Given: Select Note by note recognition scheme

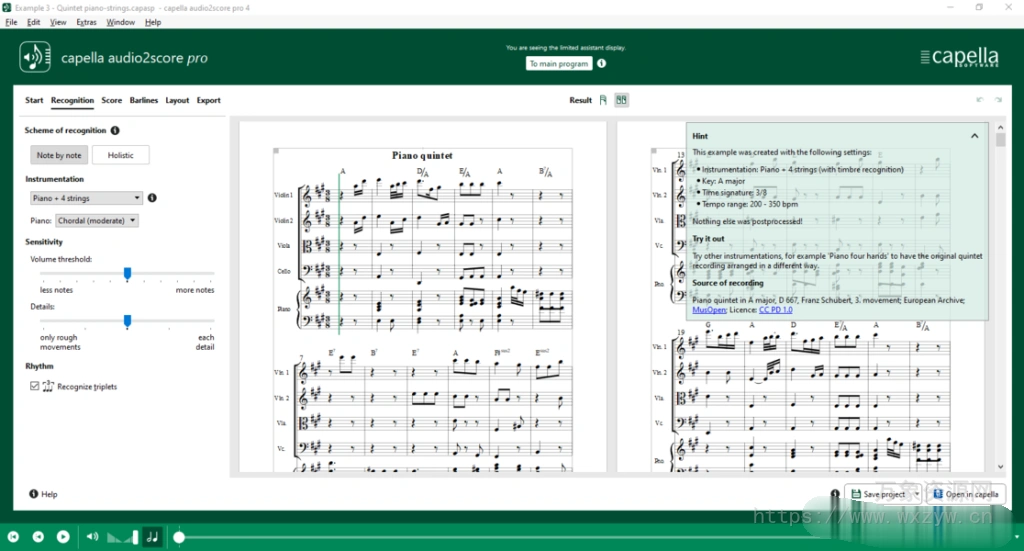Looking at the screenshot, I should (x=59, y=155).
